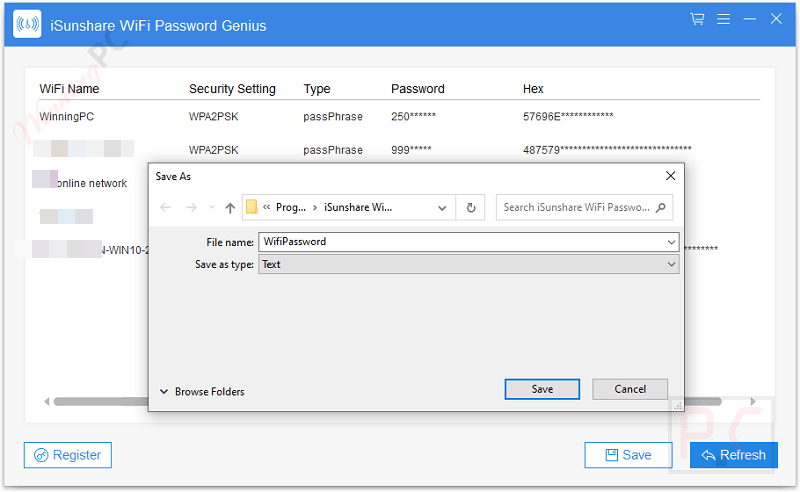Click the folder icon in address bar
The image size is (800, 492).
(252, 207)
